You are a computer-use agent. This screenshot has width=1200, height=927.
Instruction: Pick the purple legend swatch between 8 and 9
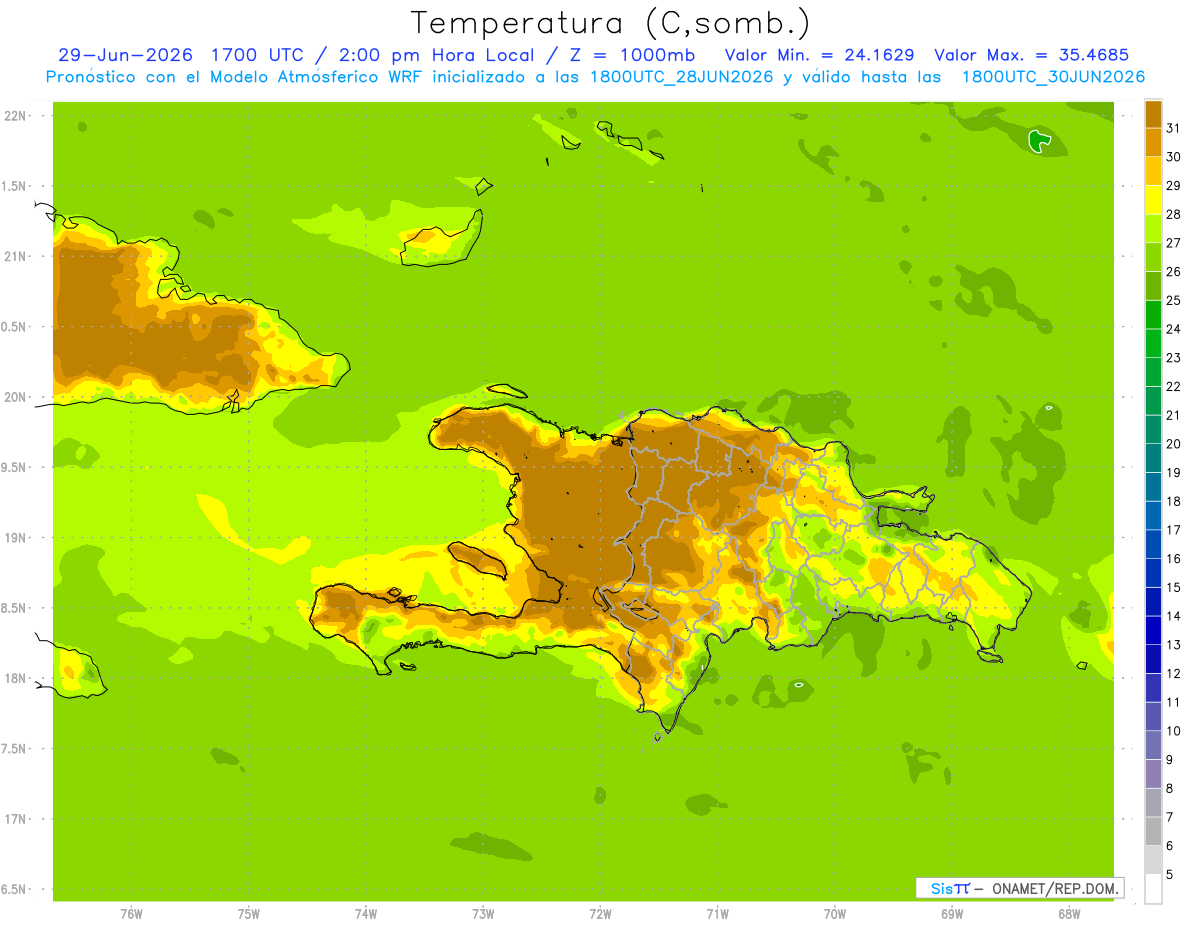(1153, 773)
